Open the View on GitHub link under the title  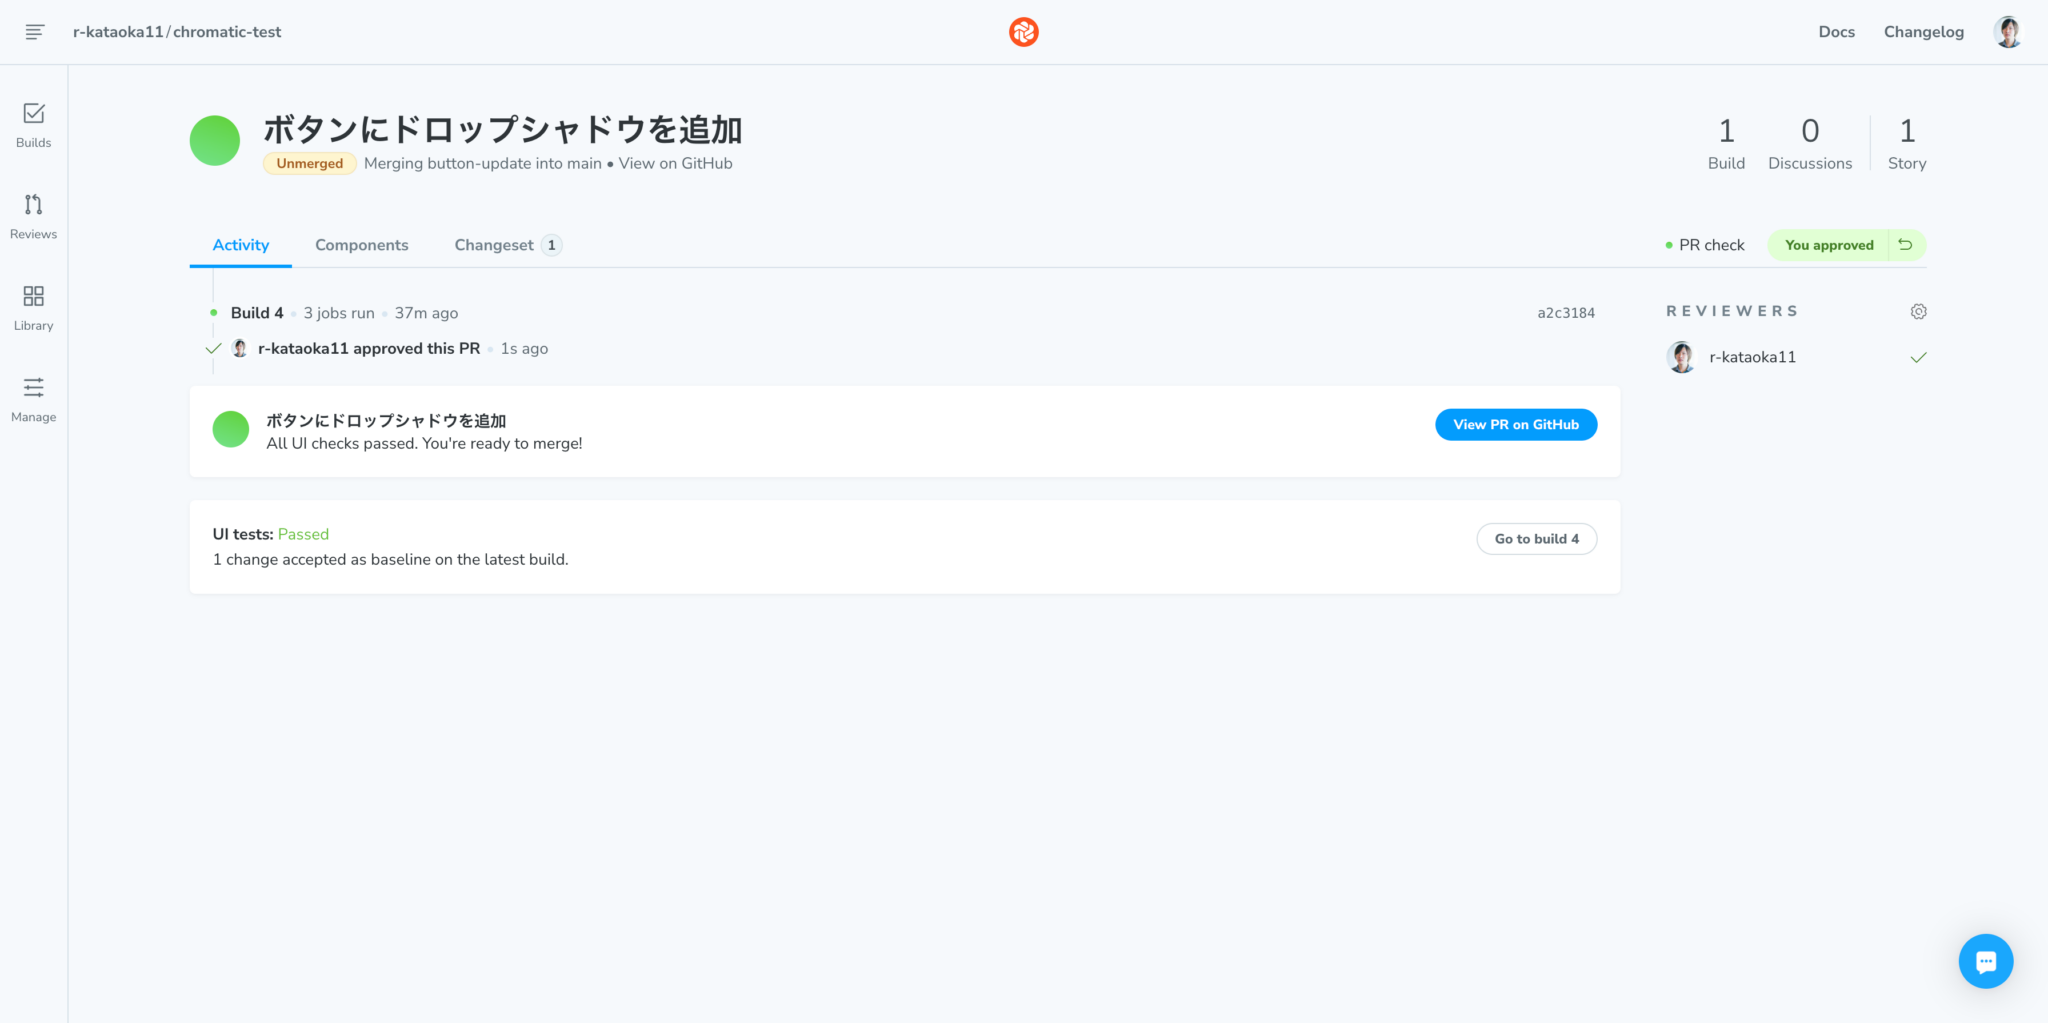(x=675, y=163)
